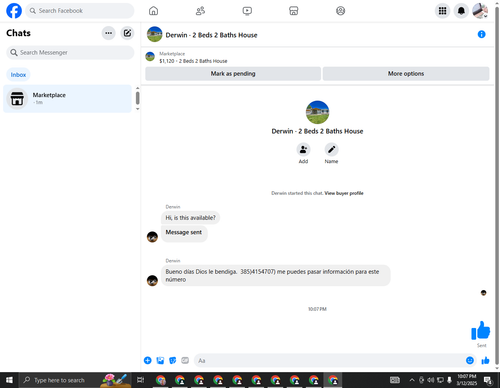Open the Marketplace chat thread
The image size is (500, 388).
(67, 99)
